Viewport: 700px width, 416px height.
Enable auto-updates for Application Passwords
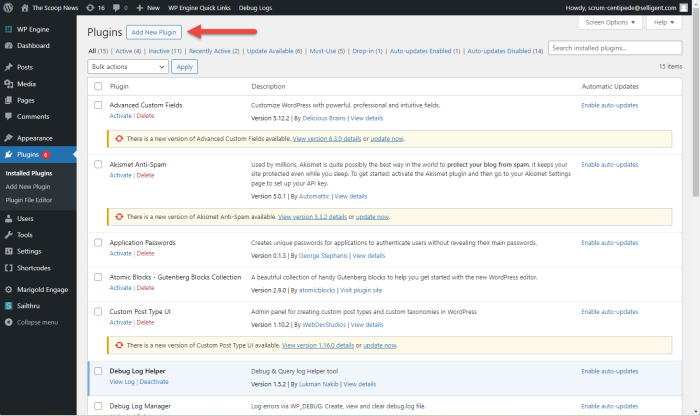611,242
